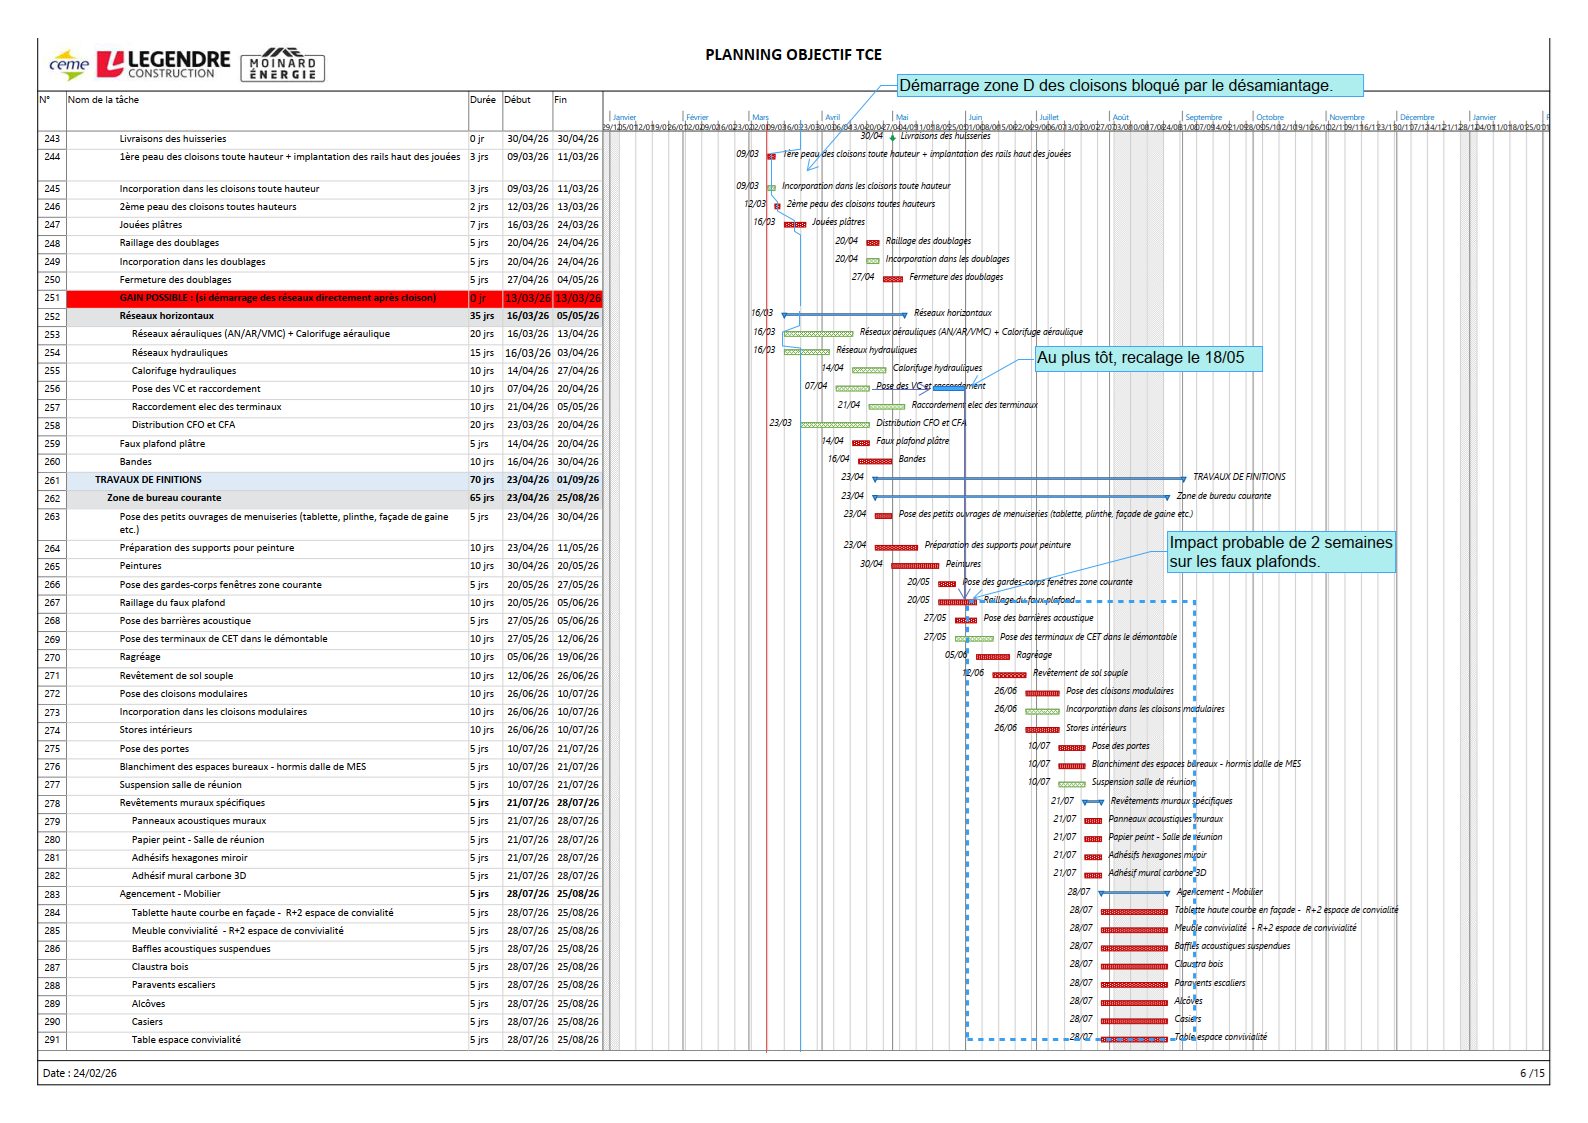Click the 'Au plus tôt, recalage' note
1588x1123 pixels.
(x=1147, y=358)
